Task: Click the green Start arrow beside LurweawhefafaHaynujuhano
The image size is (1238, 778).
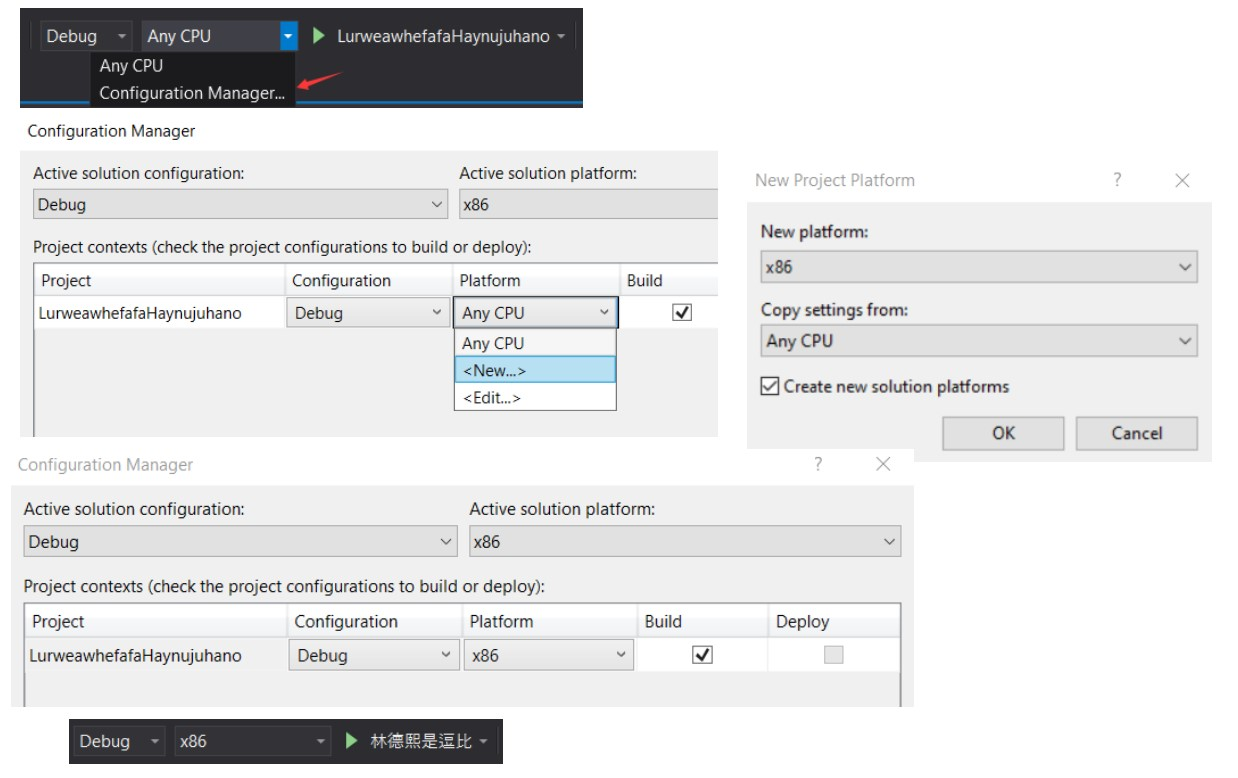Action: coord(319,36)
